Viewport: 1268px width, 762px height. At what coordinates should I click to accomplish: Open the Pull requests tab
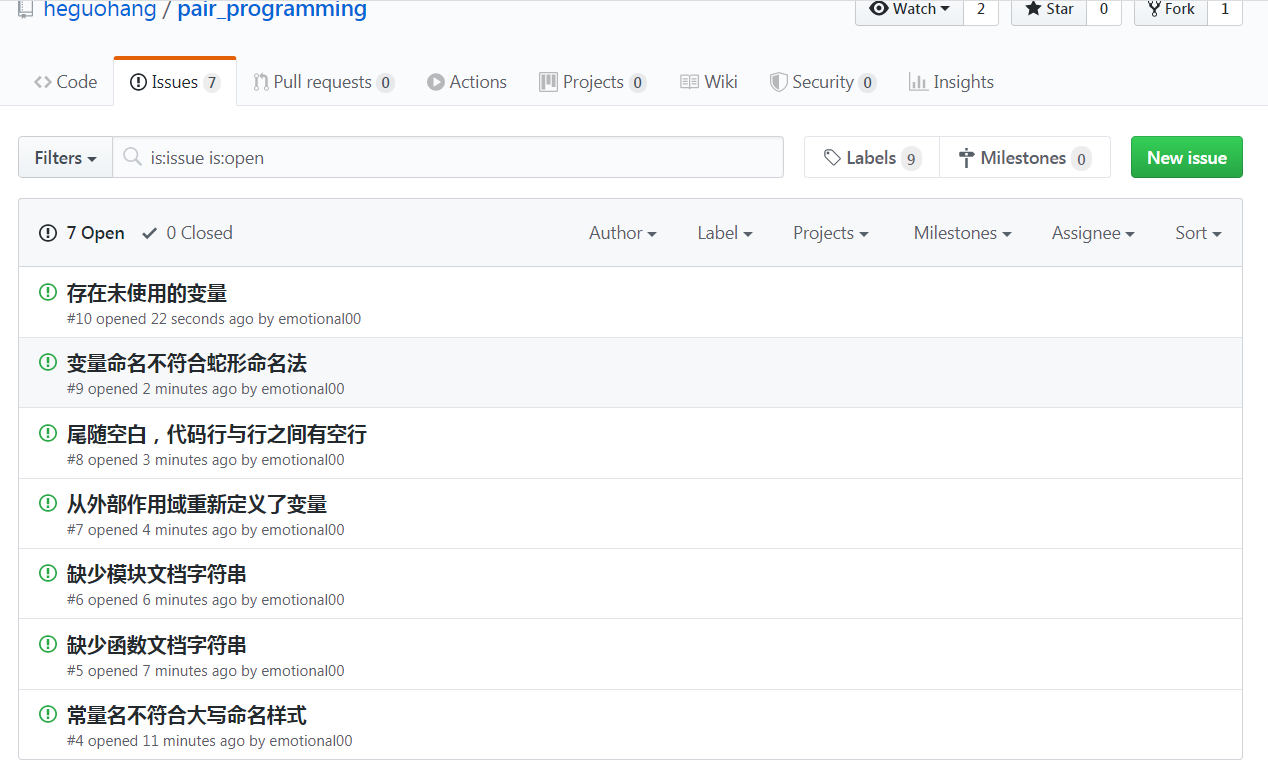tap(323, 82)
